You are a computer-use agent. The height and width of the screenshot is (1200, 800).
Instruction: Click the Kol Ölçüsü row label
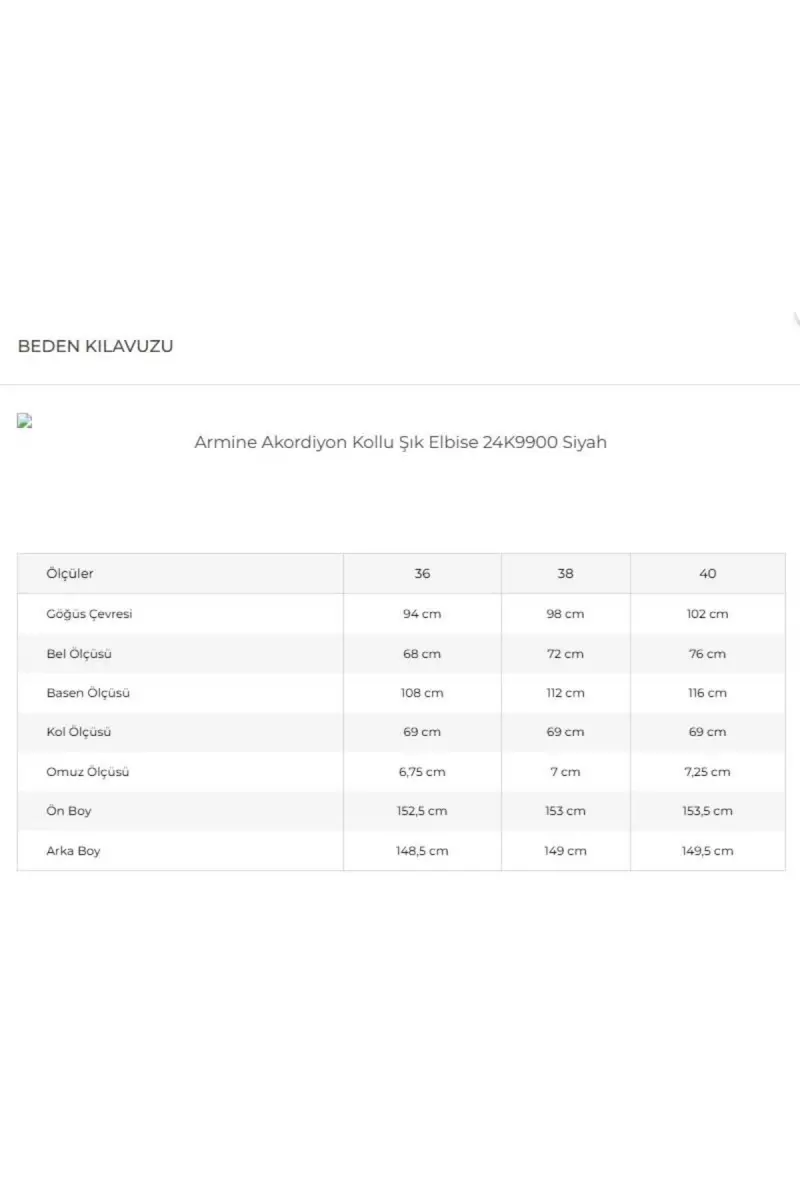click(79, 732)
